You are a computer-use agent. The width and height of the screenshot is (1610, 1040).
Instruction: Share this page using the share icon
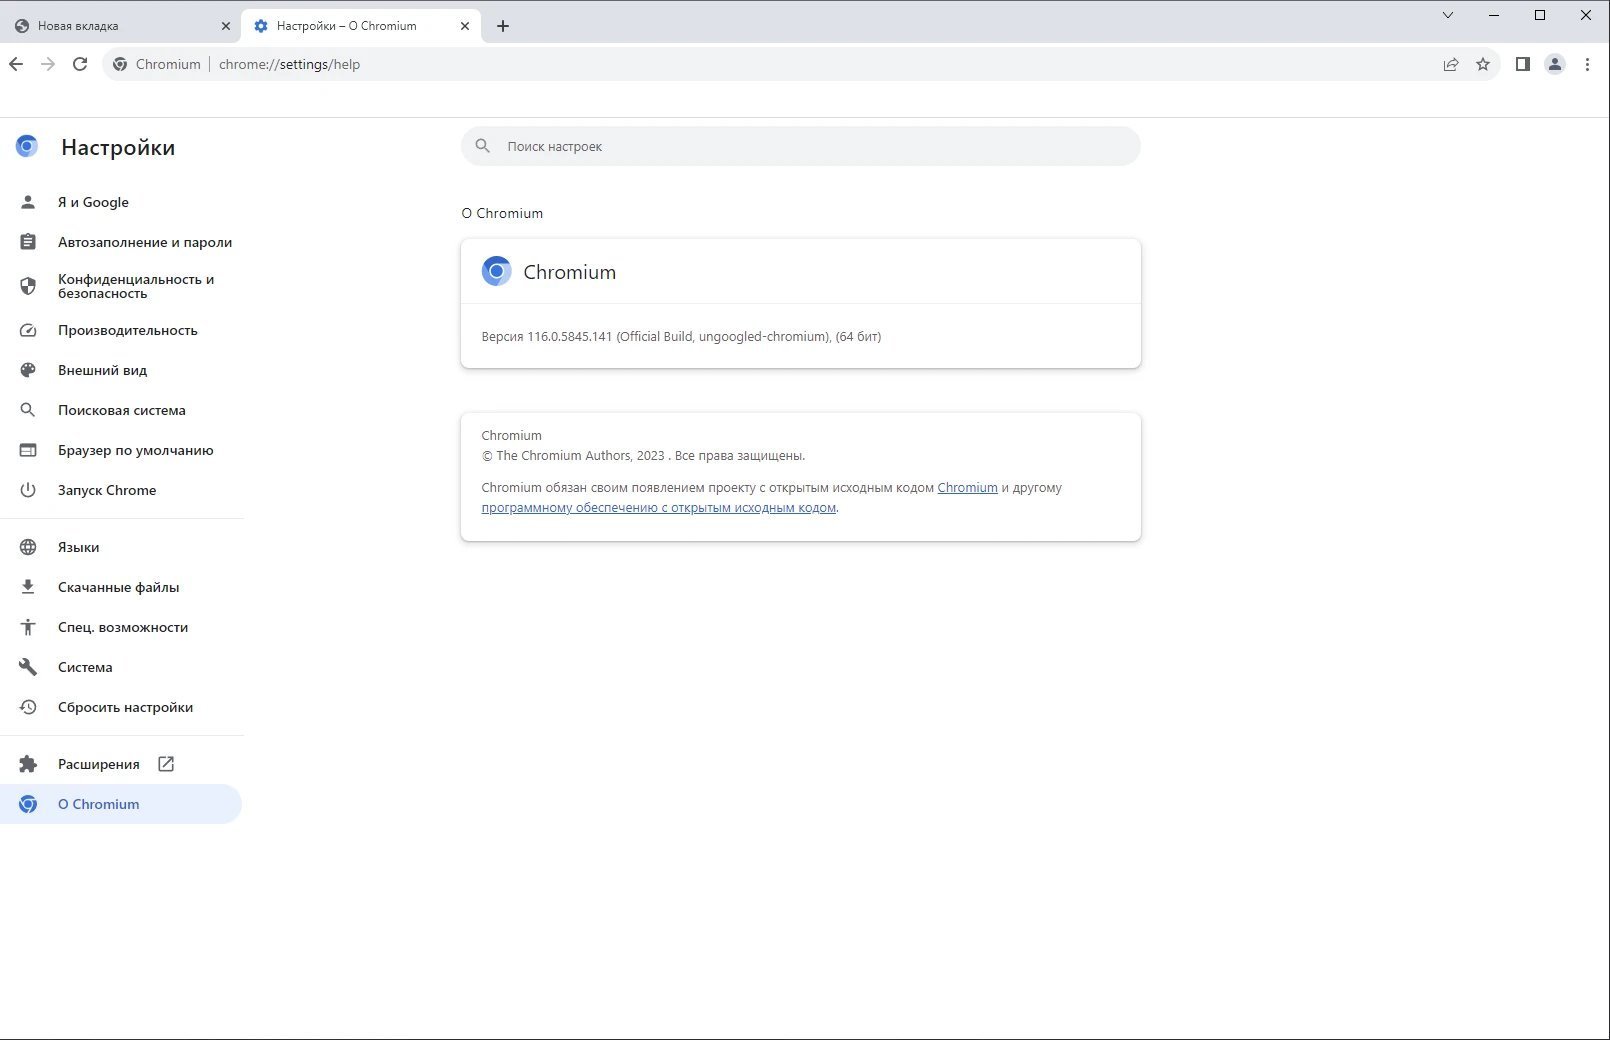(1451, 64)
